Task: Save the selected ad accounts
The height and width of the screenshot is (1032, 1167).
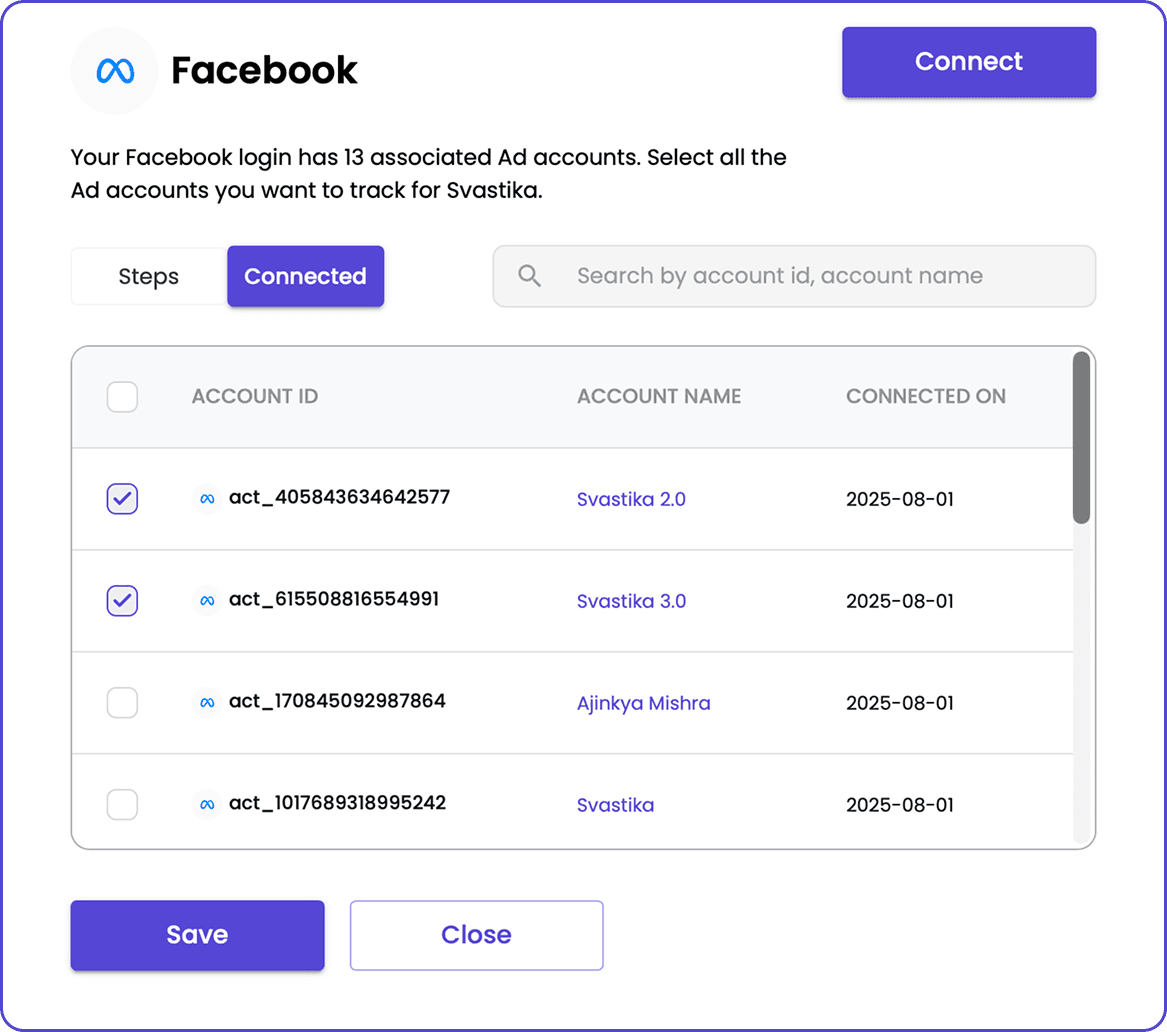Action: 197,935
